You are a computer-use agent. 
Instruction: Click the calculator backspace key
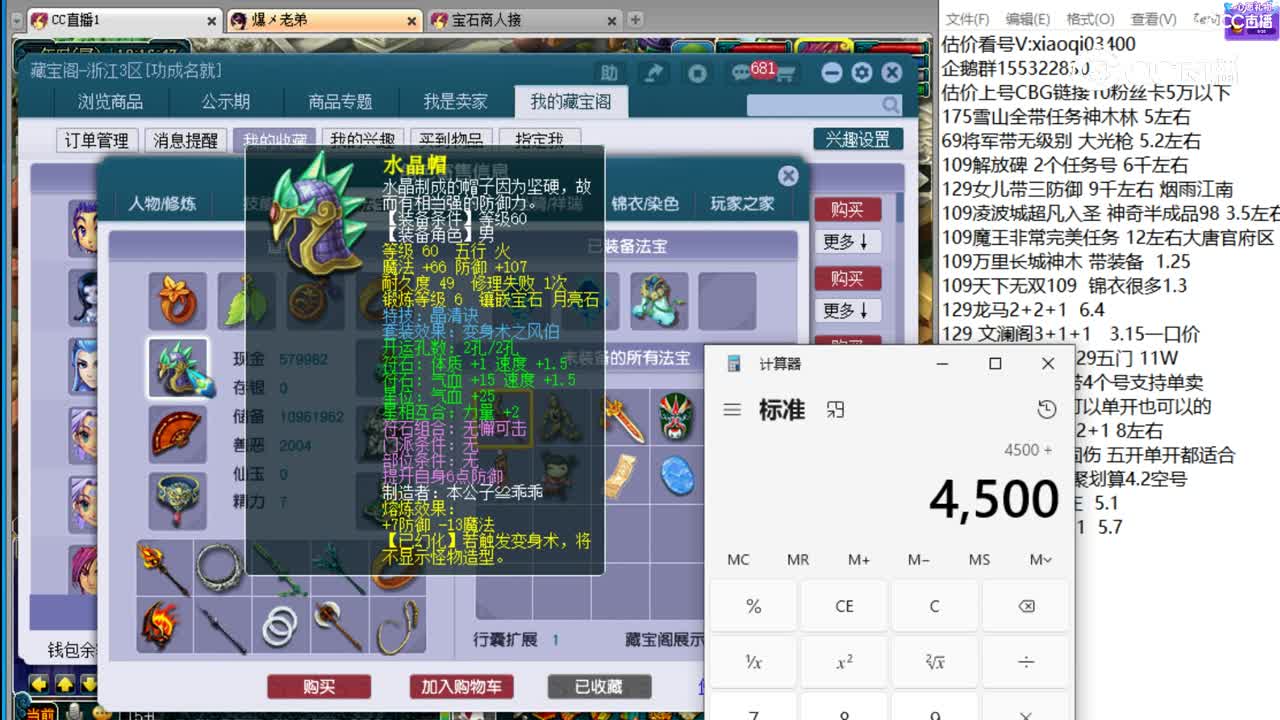tap(1025, 606)
